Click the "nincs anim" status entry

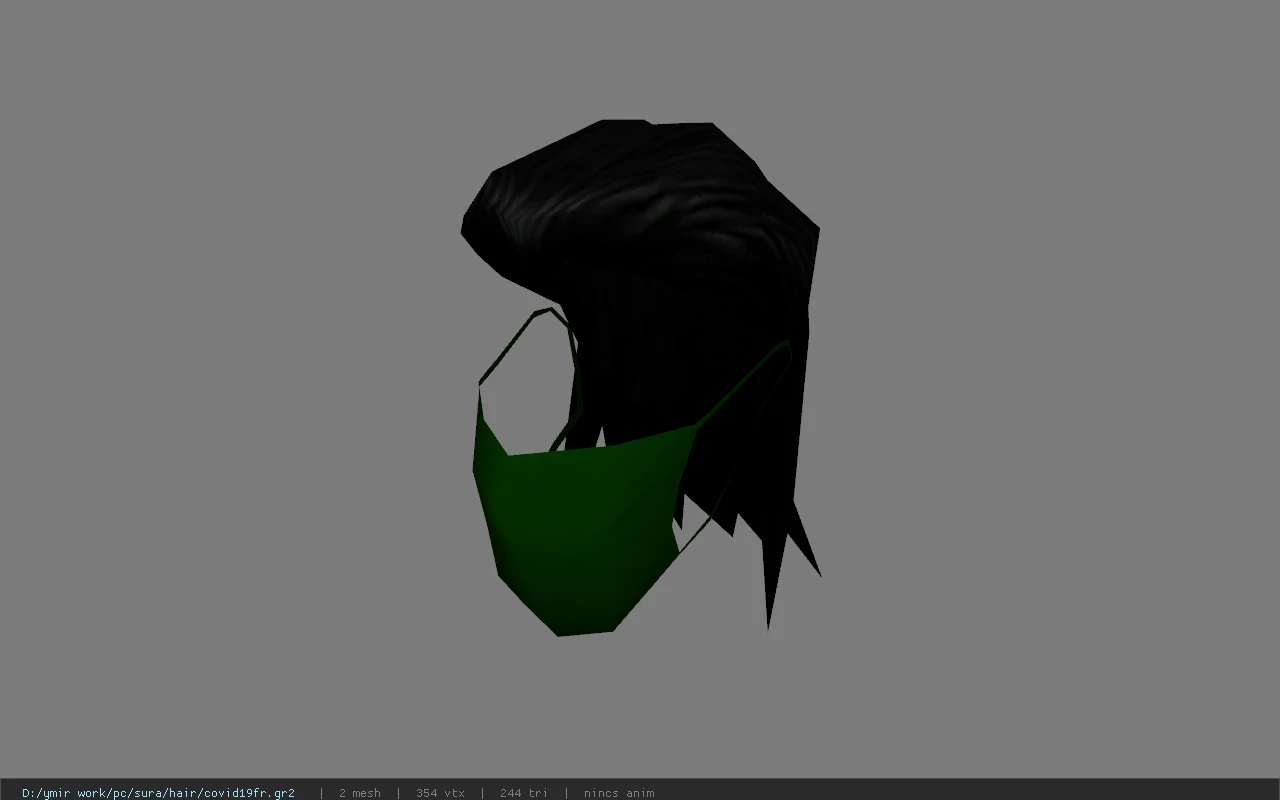point(619,793)
